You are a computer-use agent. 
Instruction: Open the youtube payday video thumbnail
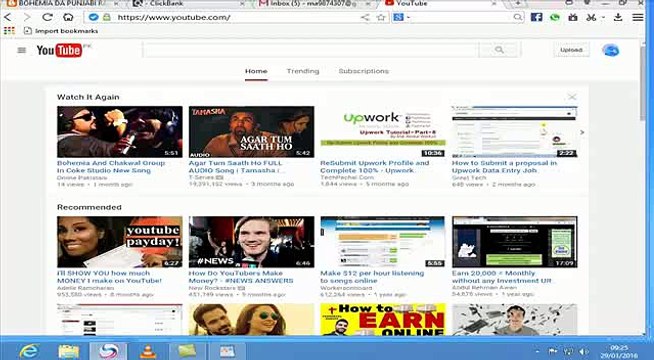(x=120, y=242)
